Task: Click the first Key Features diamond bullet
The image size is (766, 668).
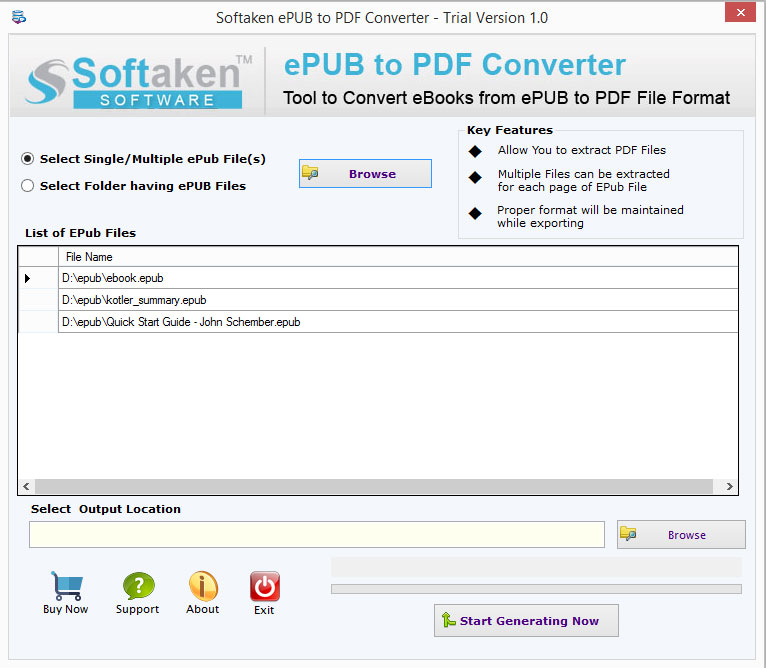Action: coord(475,151)
